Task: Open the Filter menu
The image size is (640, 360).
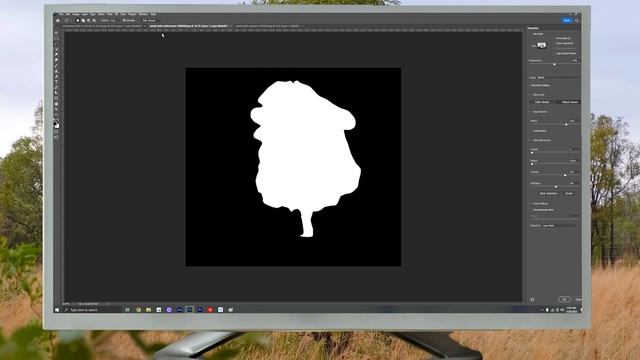Action: click(109, 14)
